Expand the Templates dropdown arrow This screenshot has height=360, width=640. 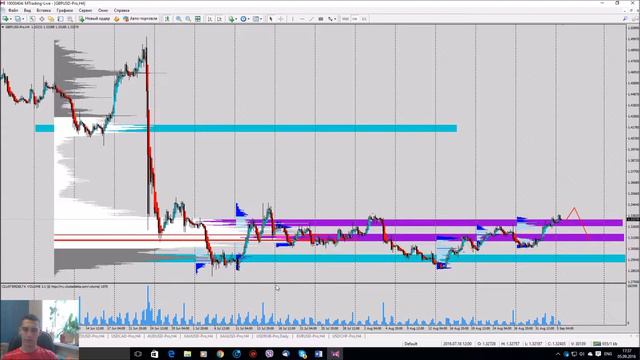(x=261, y=19)
